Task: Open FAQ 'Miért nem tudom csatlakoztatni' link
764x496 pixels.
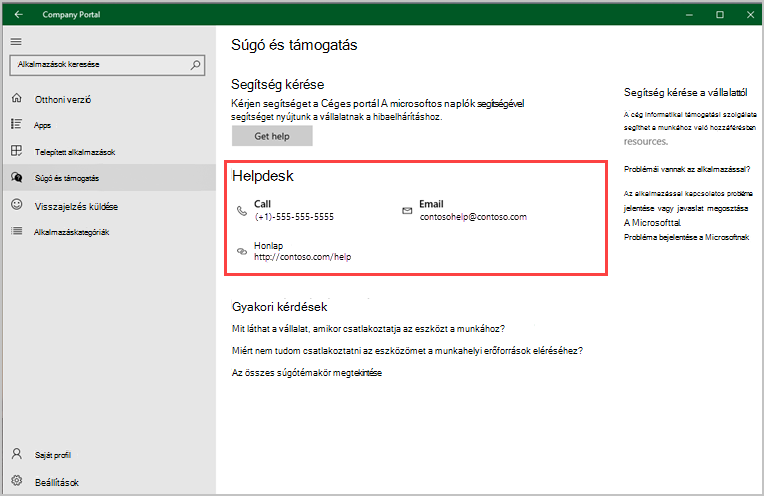Action: coord(407,351)
